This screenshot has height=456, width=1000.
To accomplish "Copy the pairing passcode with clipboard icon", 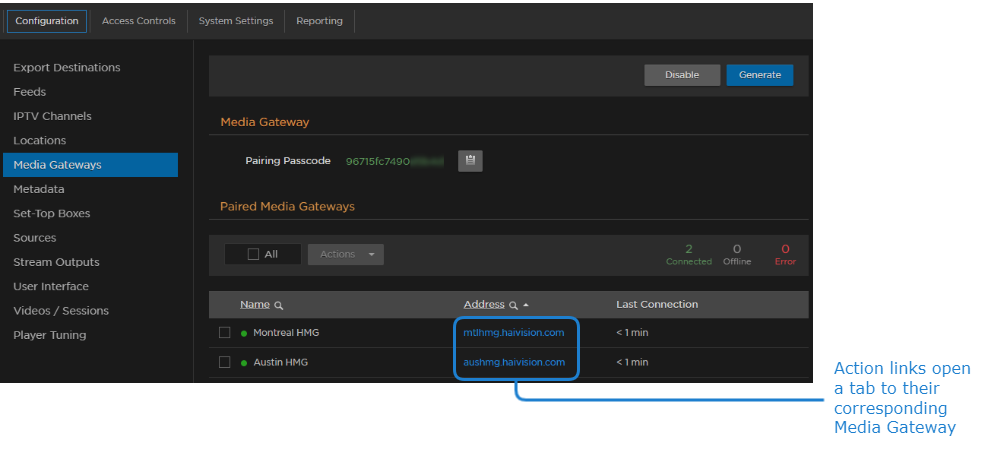I will (x=470, y=161).
